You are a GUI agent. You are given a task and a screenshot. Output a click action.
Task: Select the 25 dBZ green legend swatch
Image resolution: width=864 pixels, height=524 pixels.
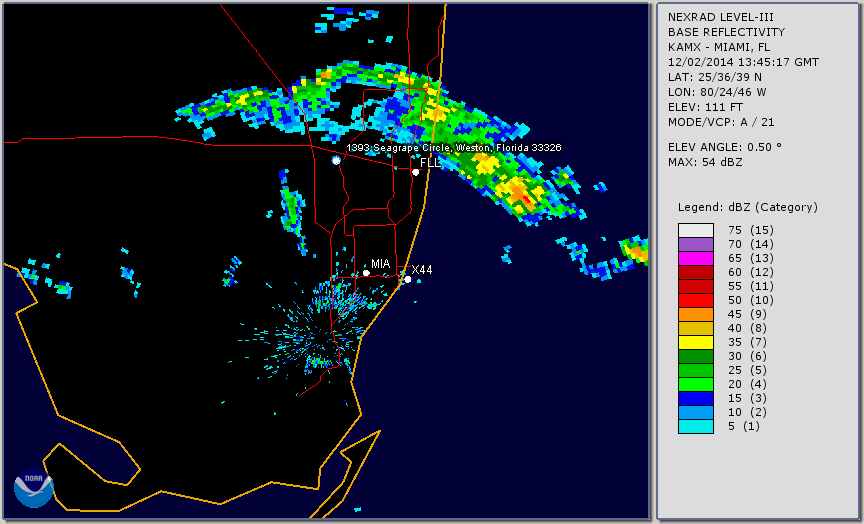696,370
